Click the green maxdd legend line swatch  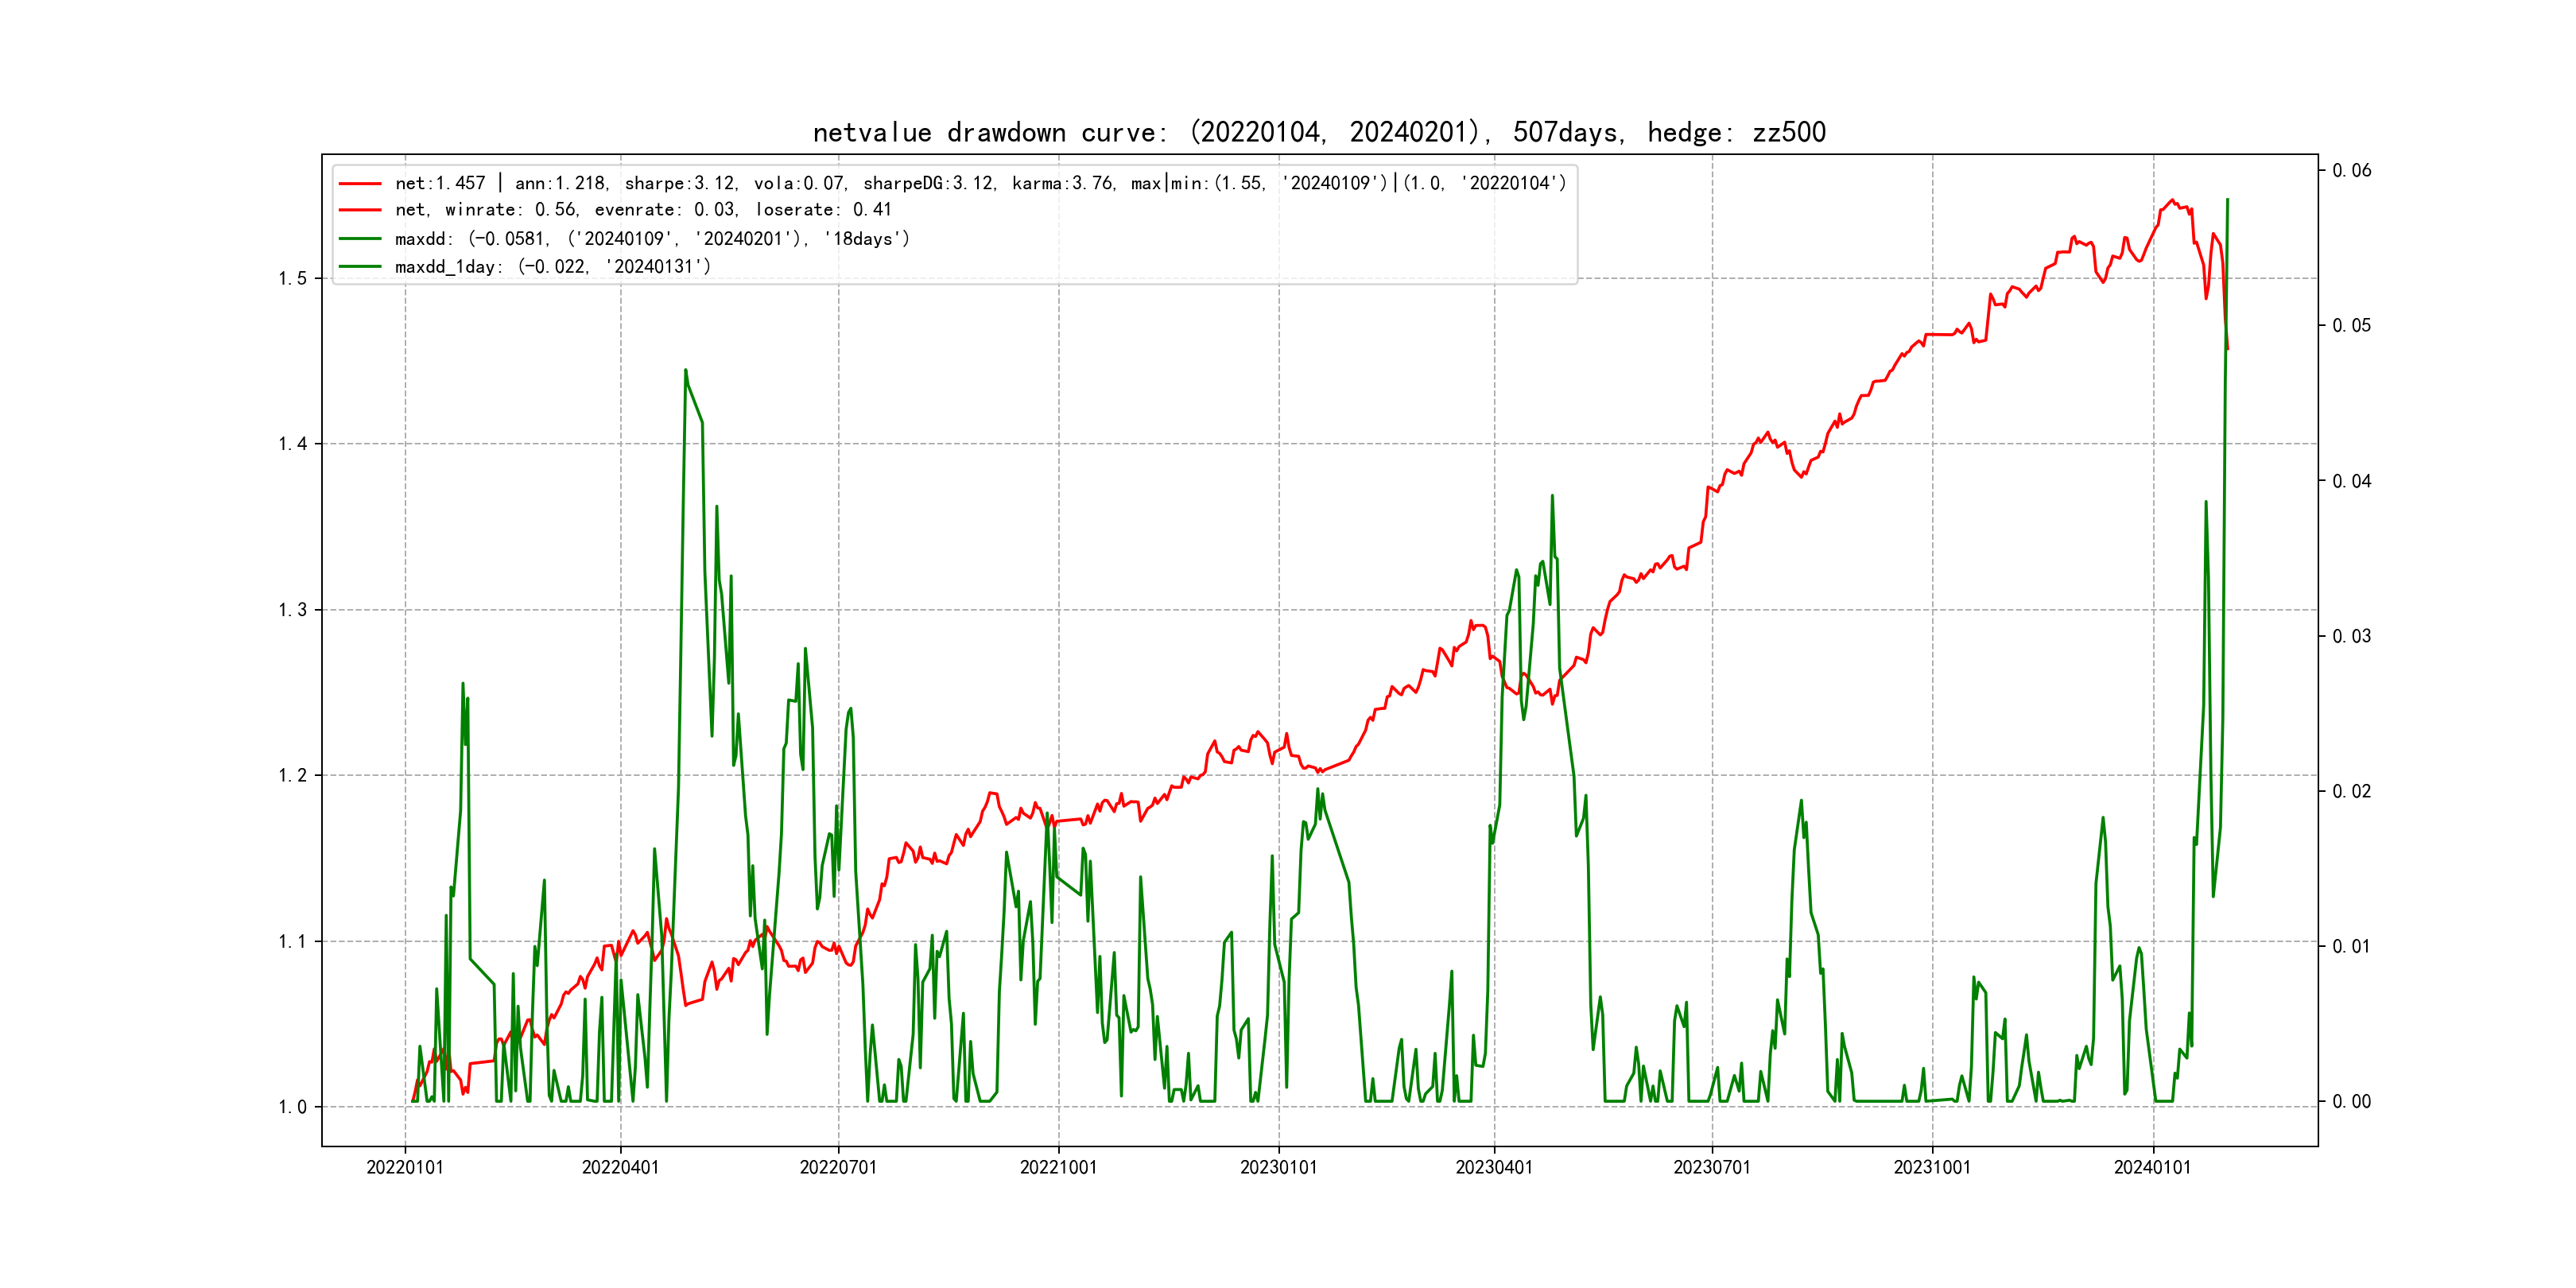coord(360,239)
